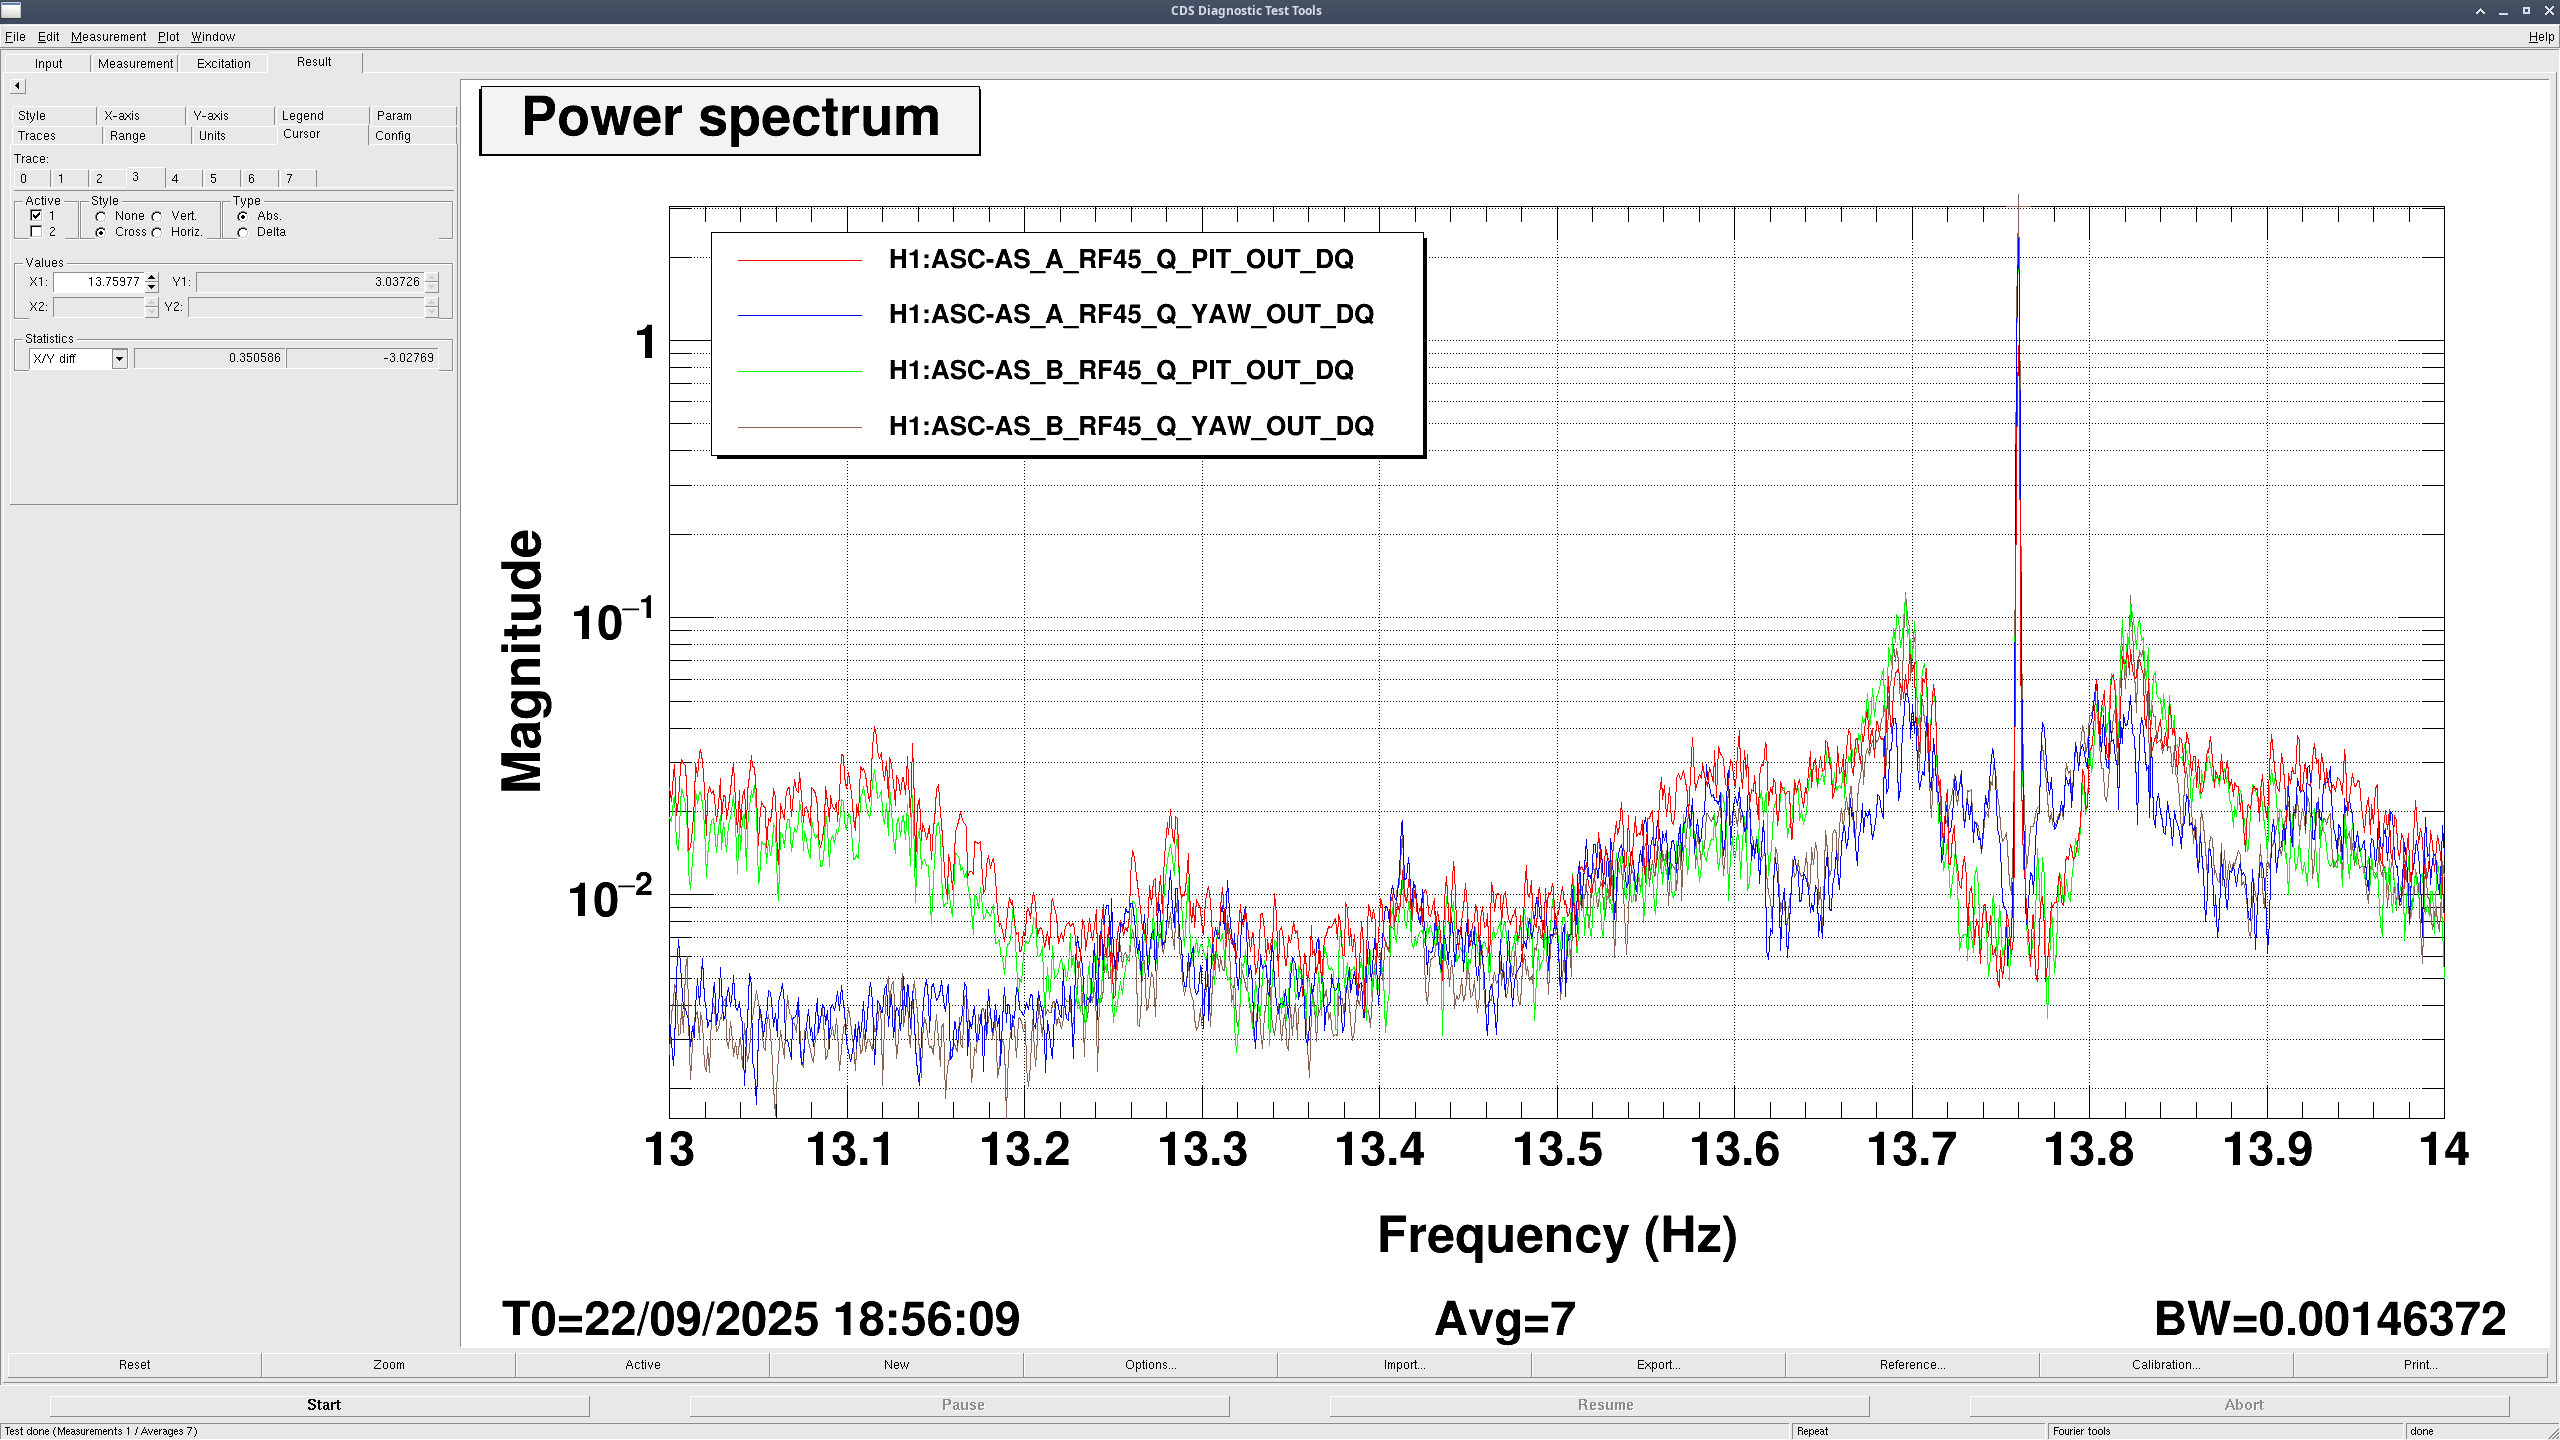
Task: Click the X1 value up stepper arrow
Action: [151, 277]
